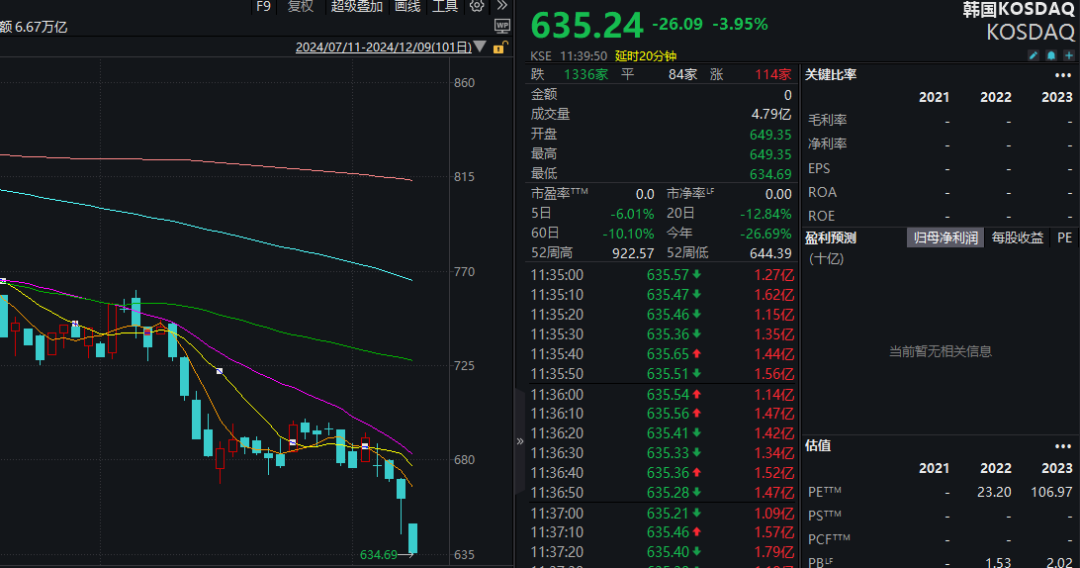Select the 11:35:00 tick row

click(661, 275)
